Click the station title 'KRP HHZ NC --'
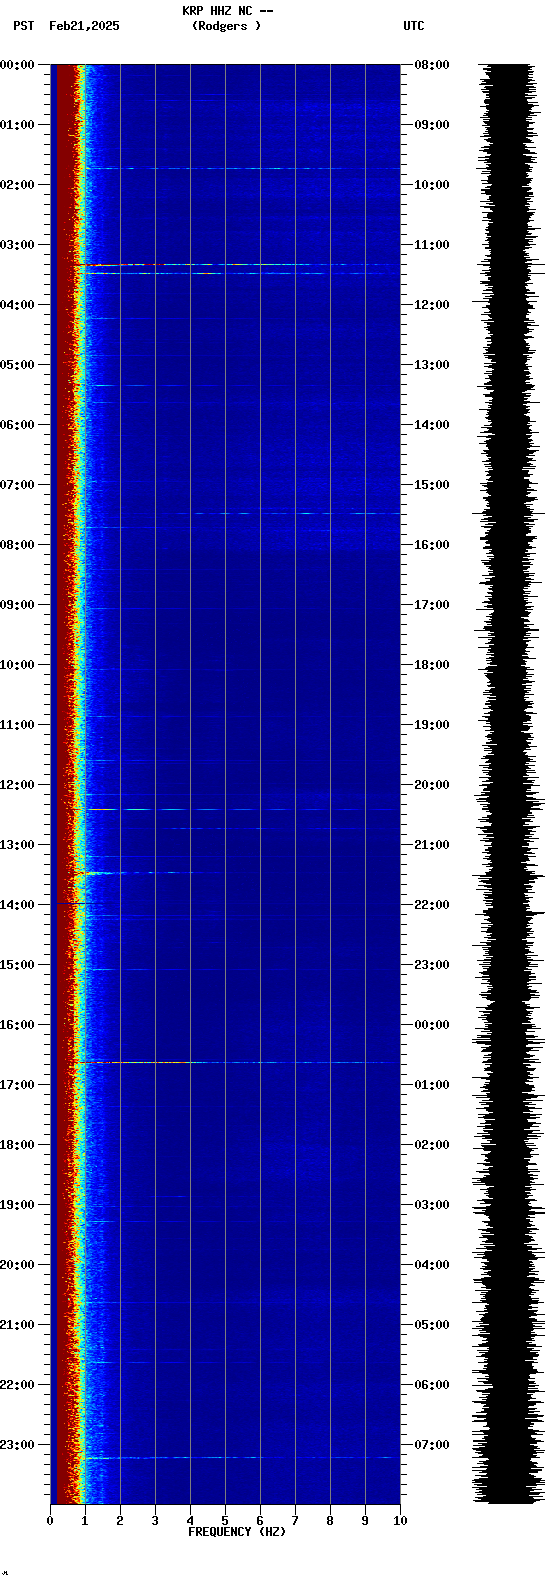Image resolution: width=552 pixels, height=1584 pixels. click(x=227, y=11)
